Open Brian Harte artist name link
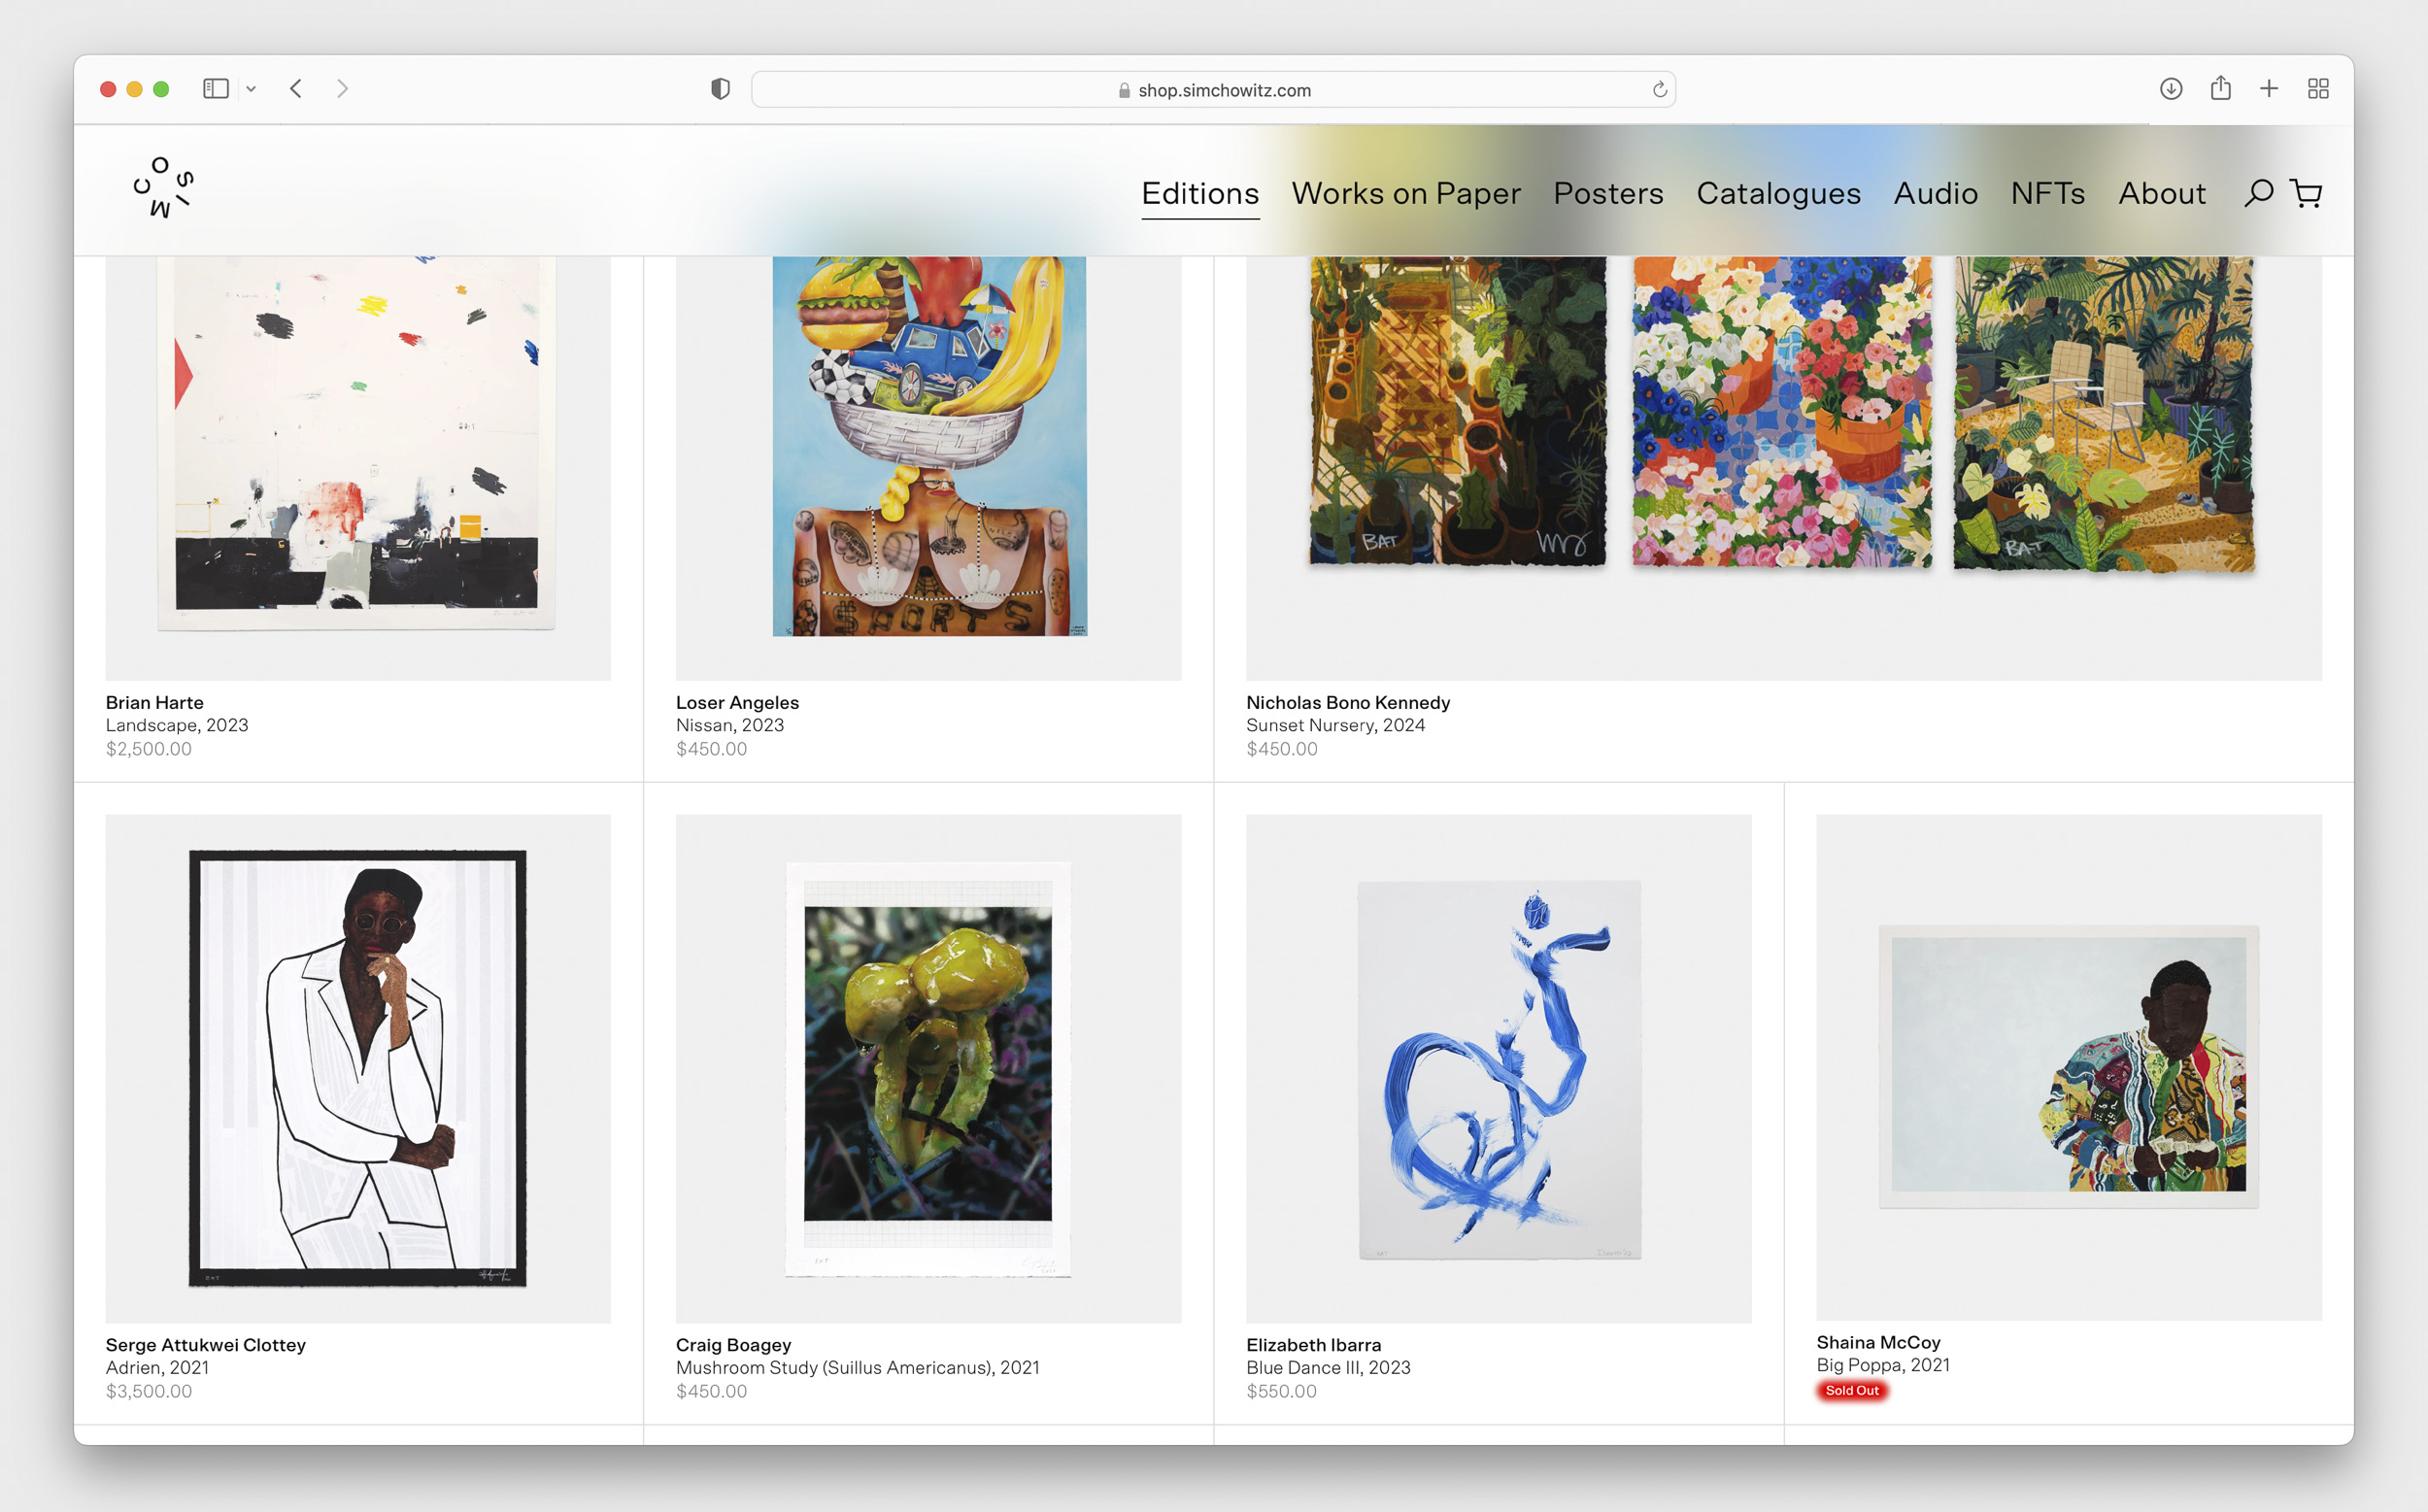The image size is (2428, 1512). point(154,702)
